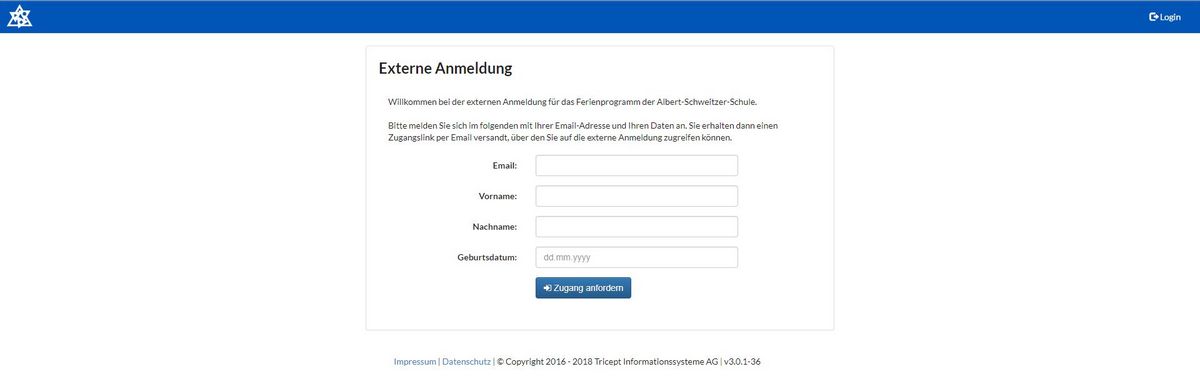Click into the Nachname text box

pyautogui.click(x=637, y=227)
